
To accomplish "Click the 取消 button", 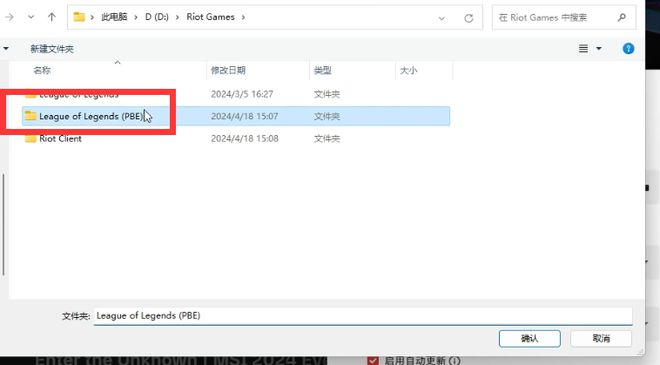I will pos(601,338).
